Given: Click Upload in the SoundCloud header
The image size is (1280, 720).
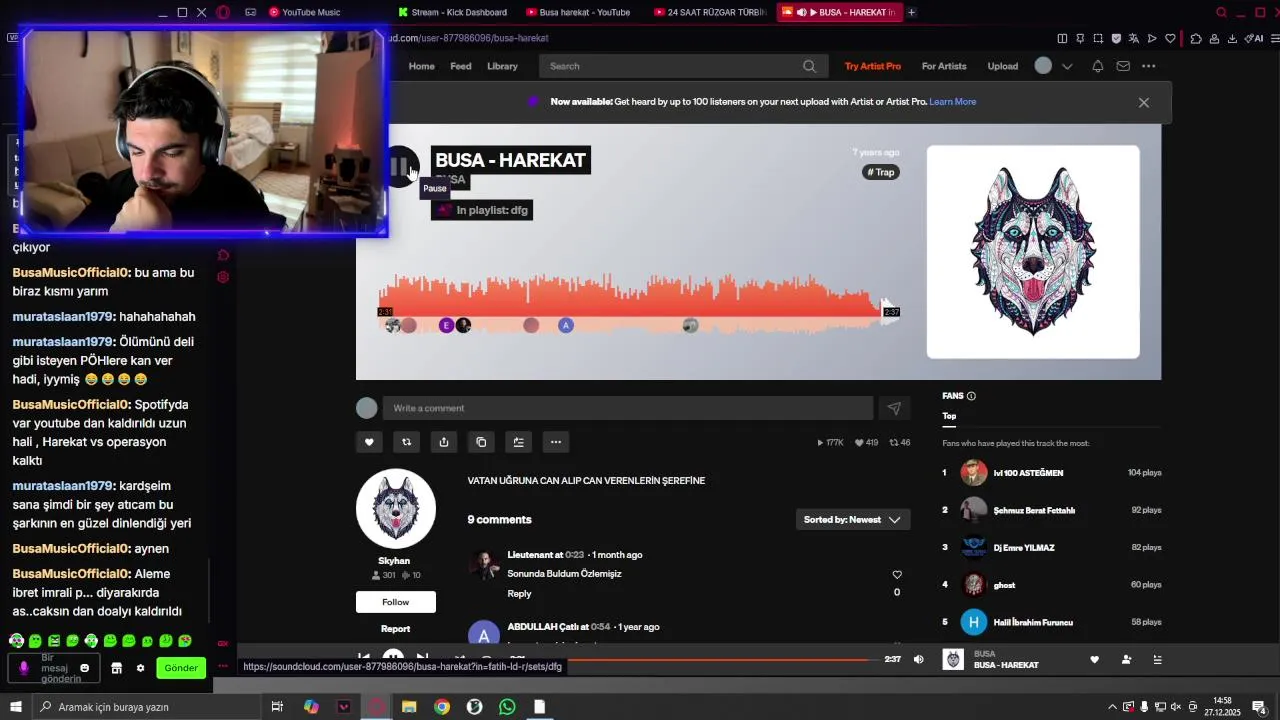Looking at the screenshot, I should (x=1003, y=66).
